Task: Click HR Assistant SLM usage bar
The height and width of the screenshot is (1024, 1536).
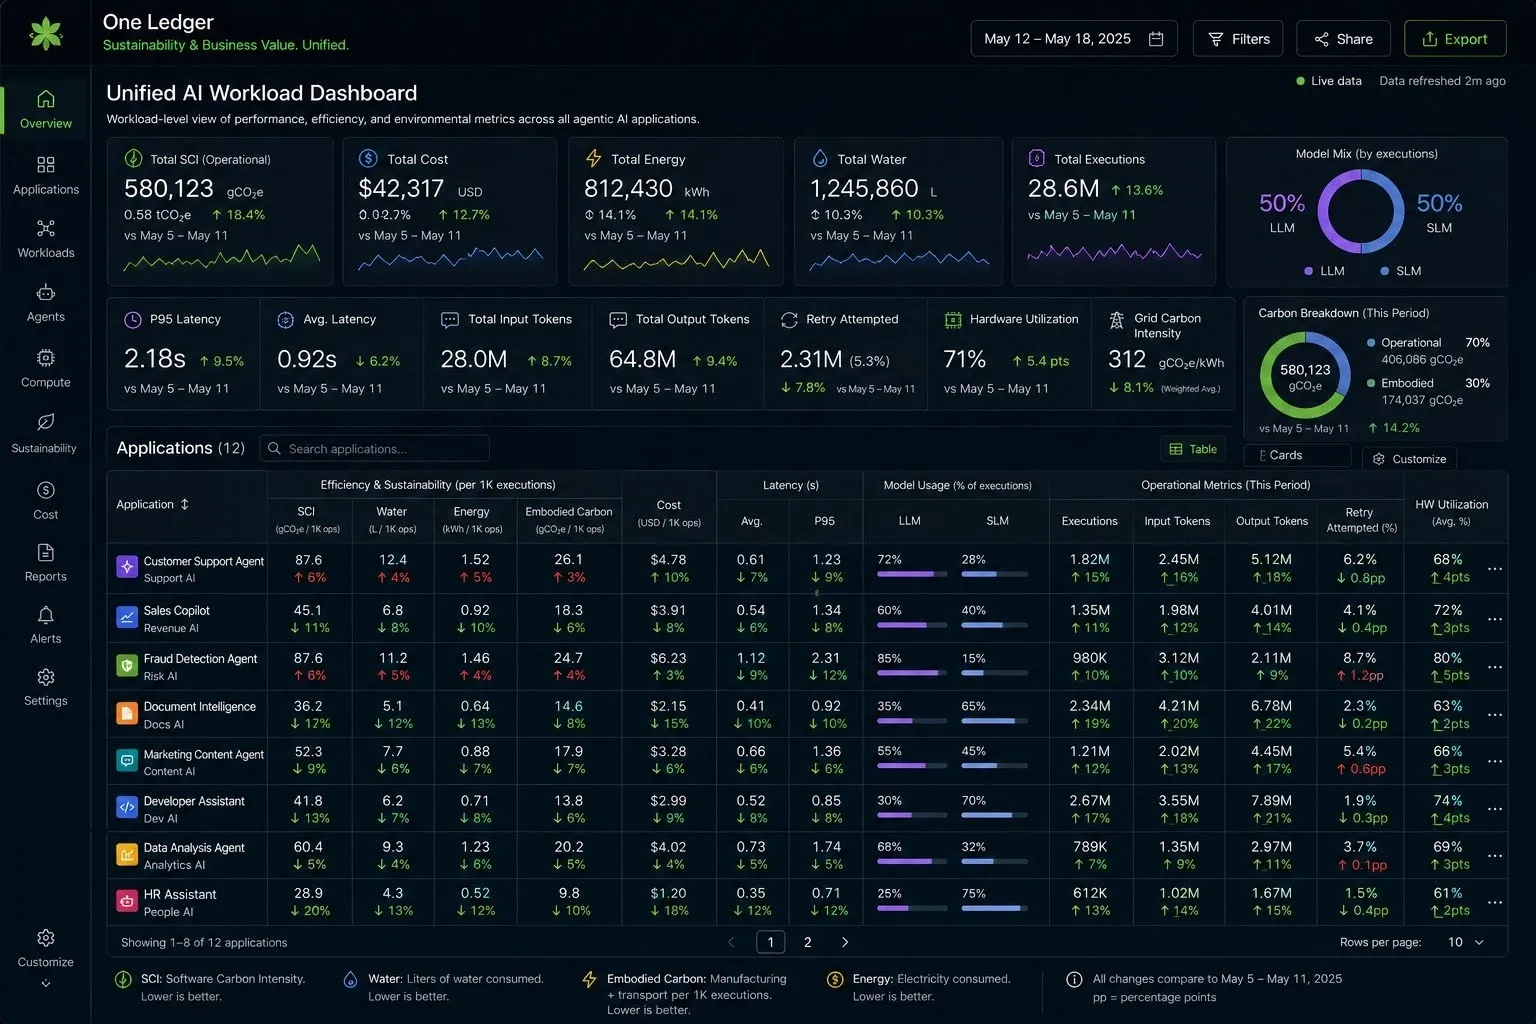Action: click(995, 908)
